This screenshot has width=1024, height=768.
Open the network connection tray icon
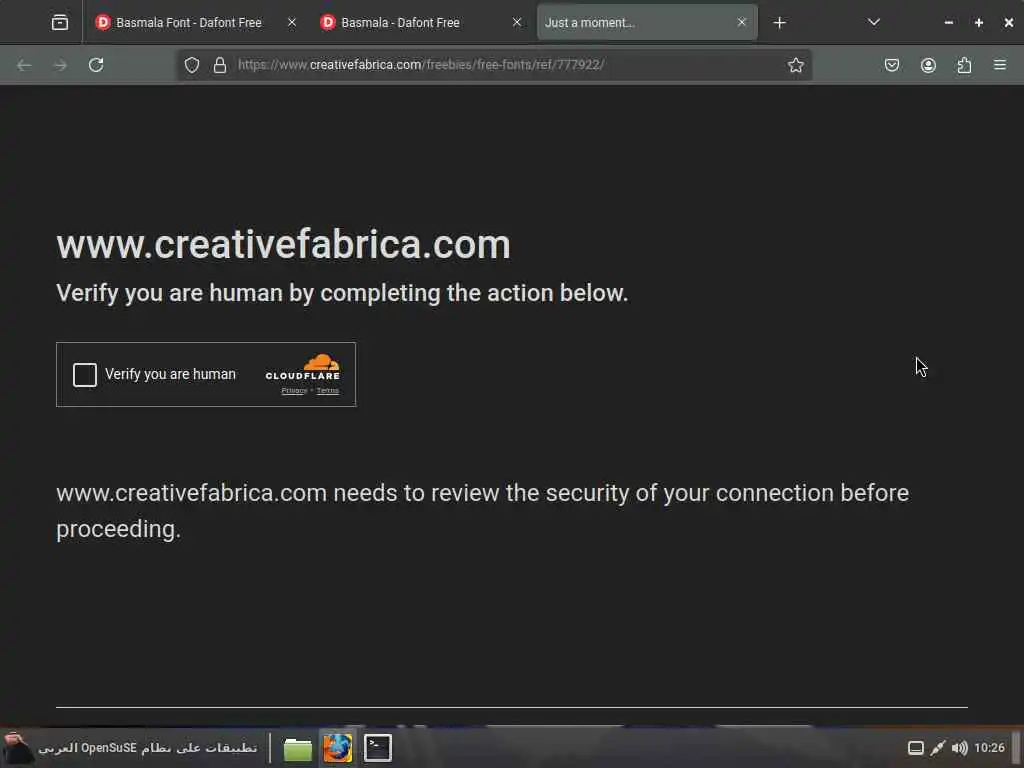(938, 748)
